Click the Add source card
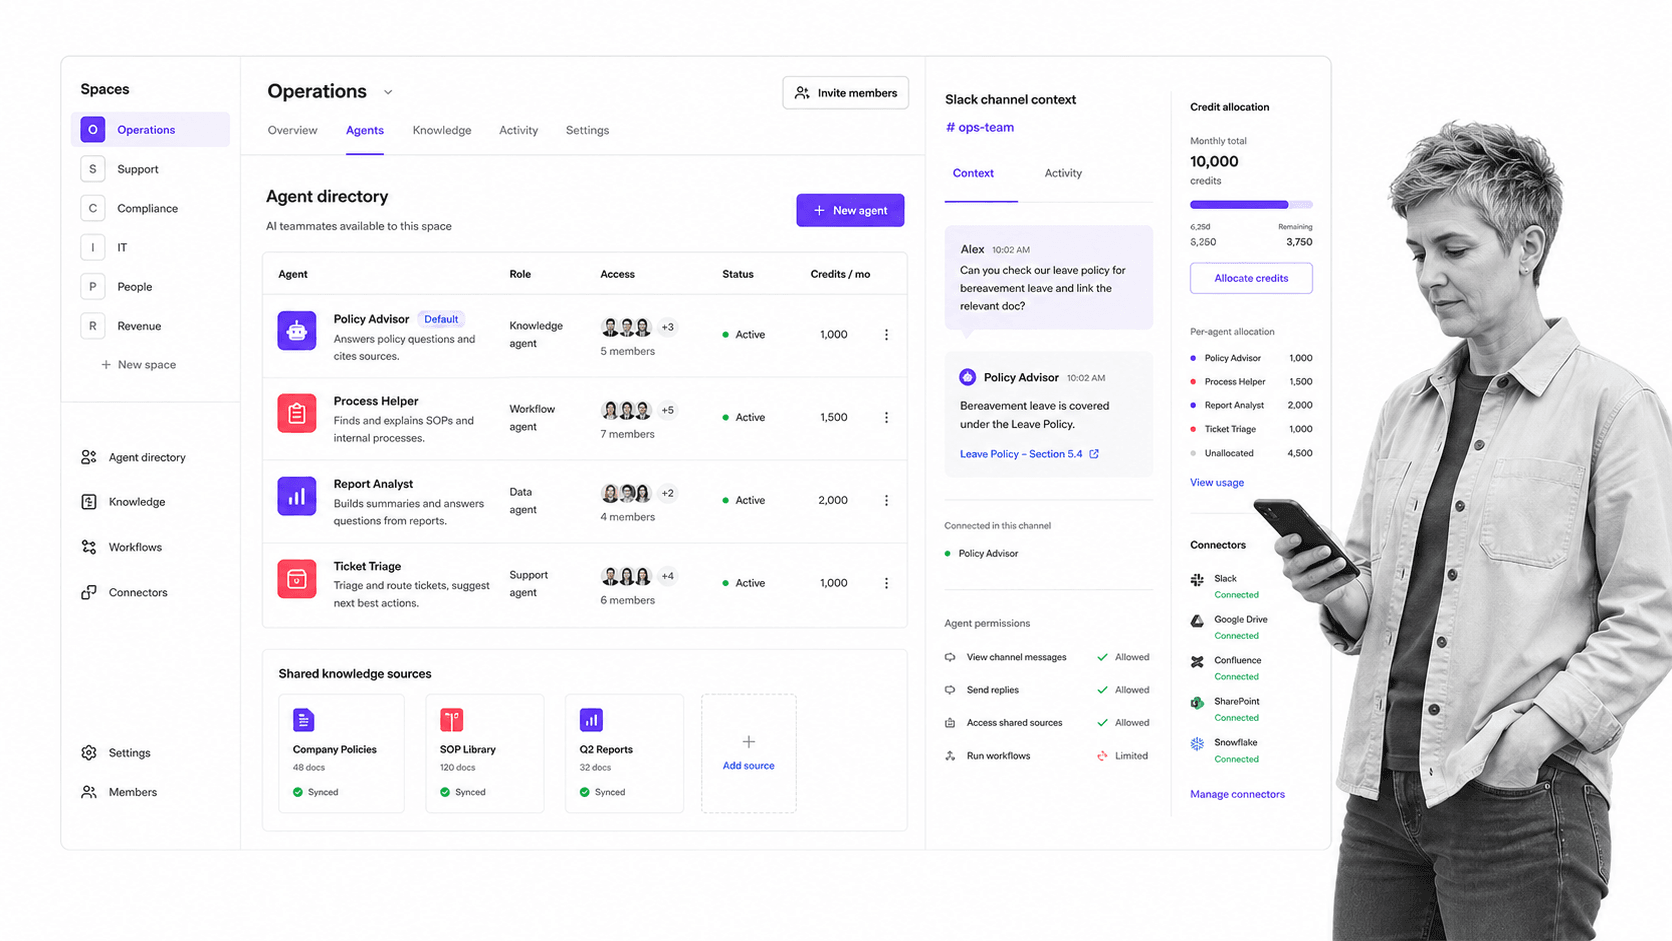The image size is (1672, 941). point(749,753)
